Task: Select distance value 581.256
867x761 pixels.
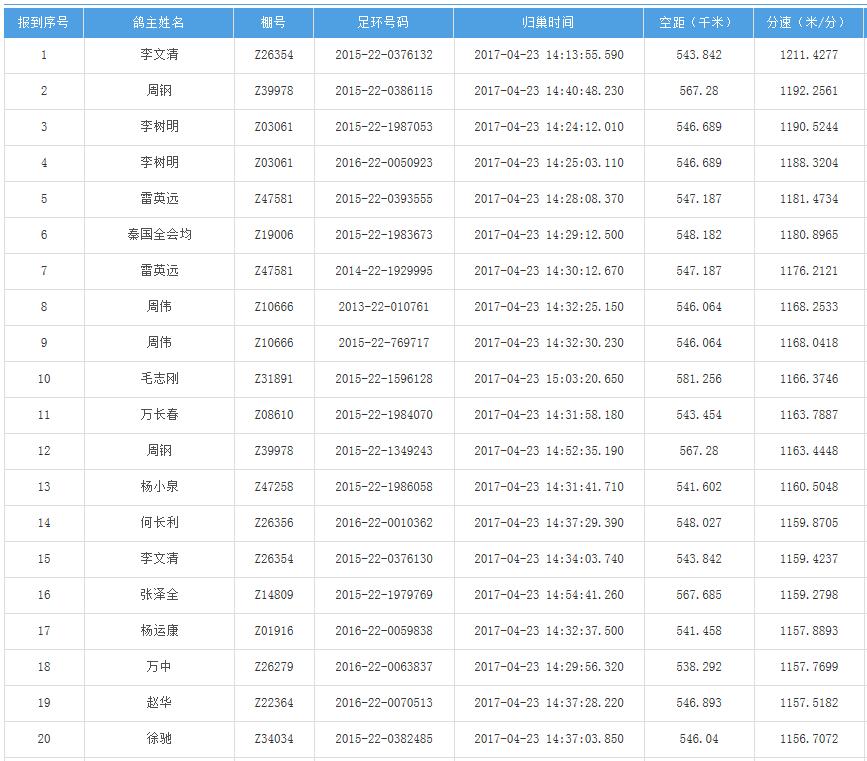Action: [x=698, y=379]
